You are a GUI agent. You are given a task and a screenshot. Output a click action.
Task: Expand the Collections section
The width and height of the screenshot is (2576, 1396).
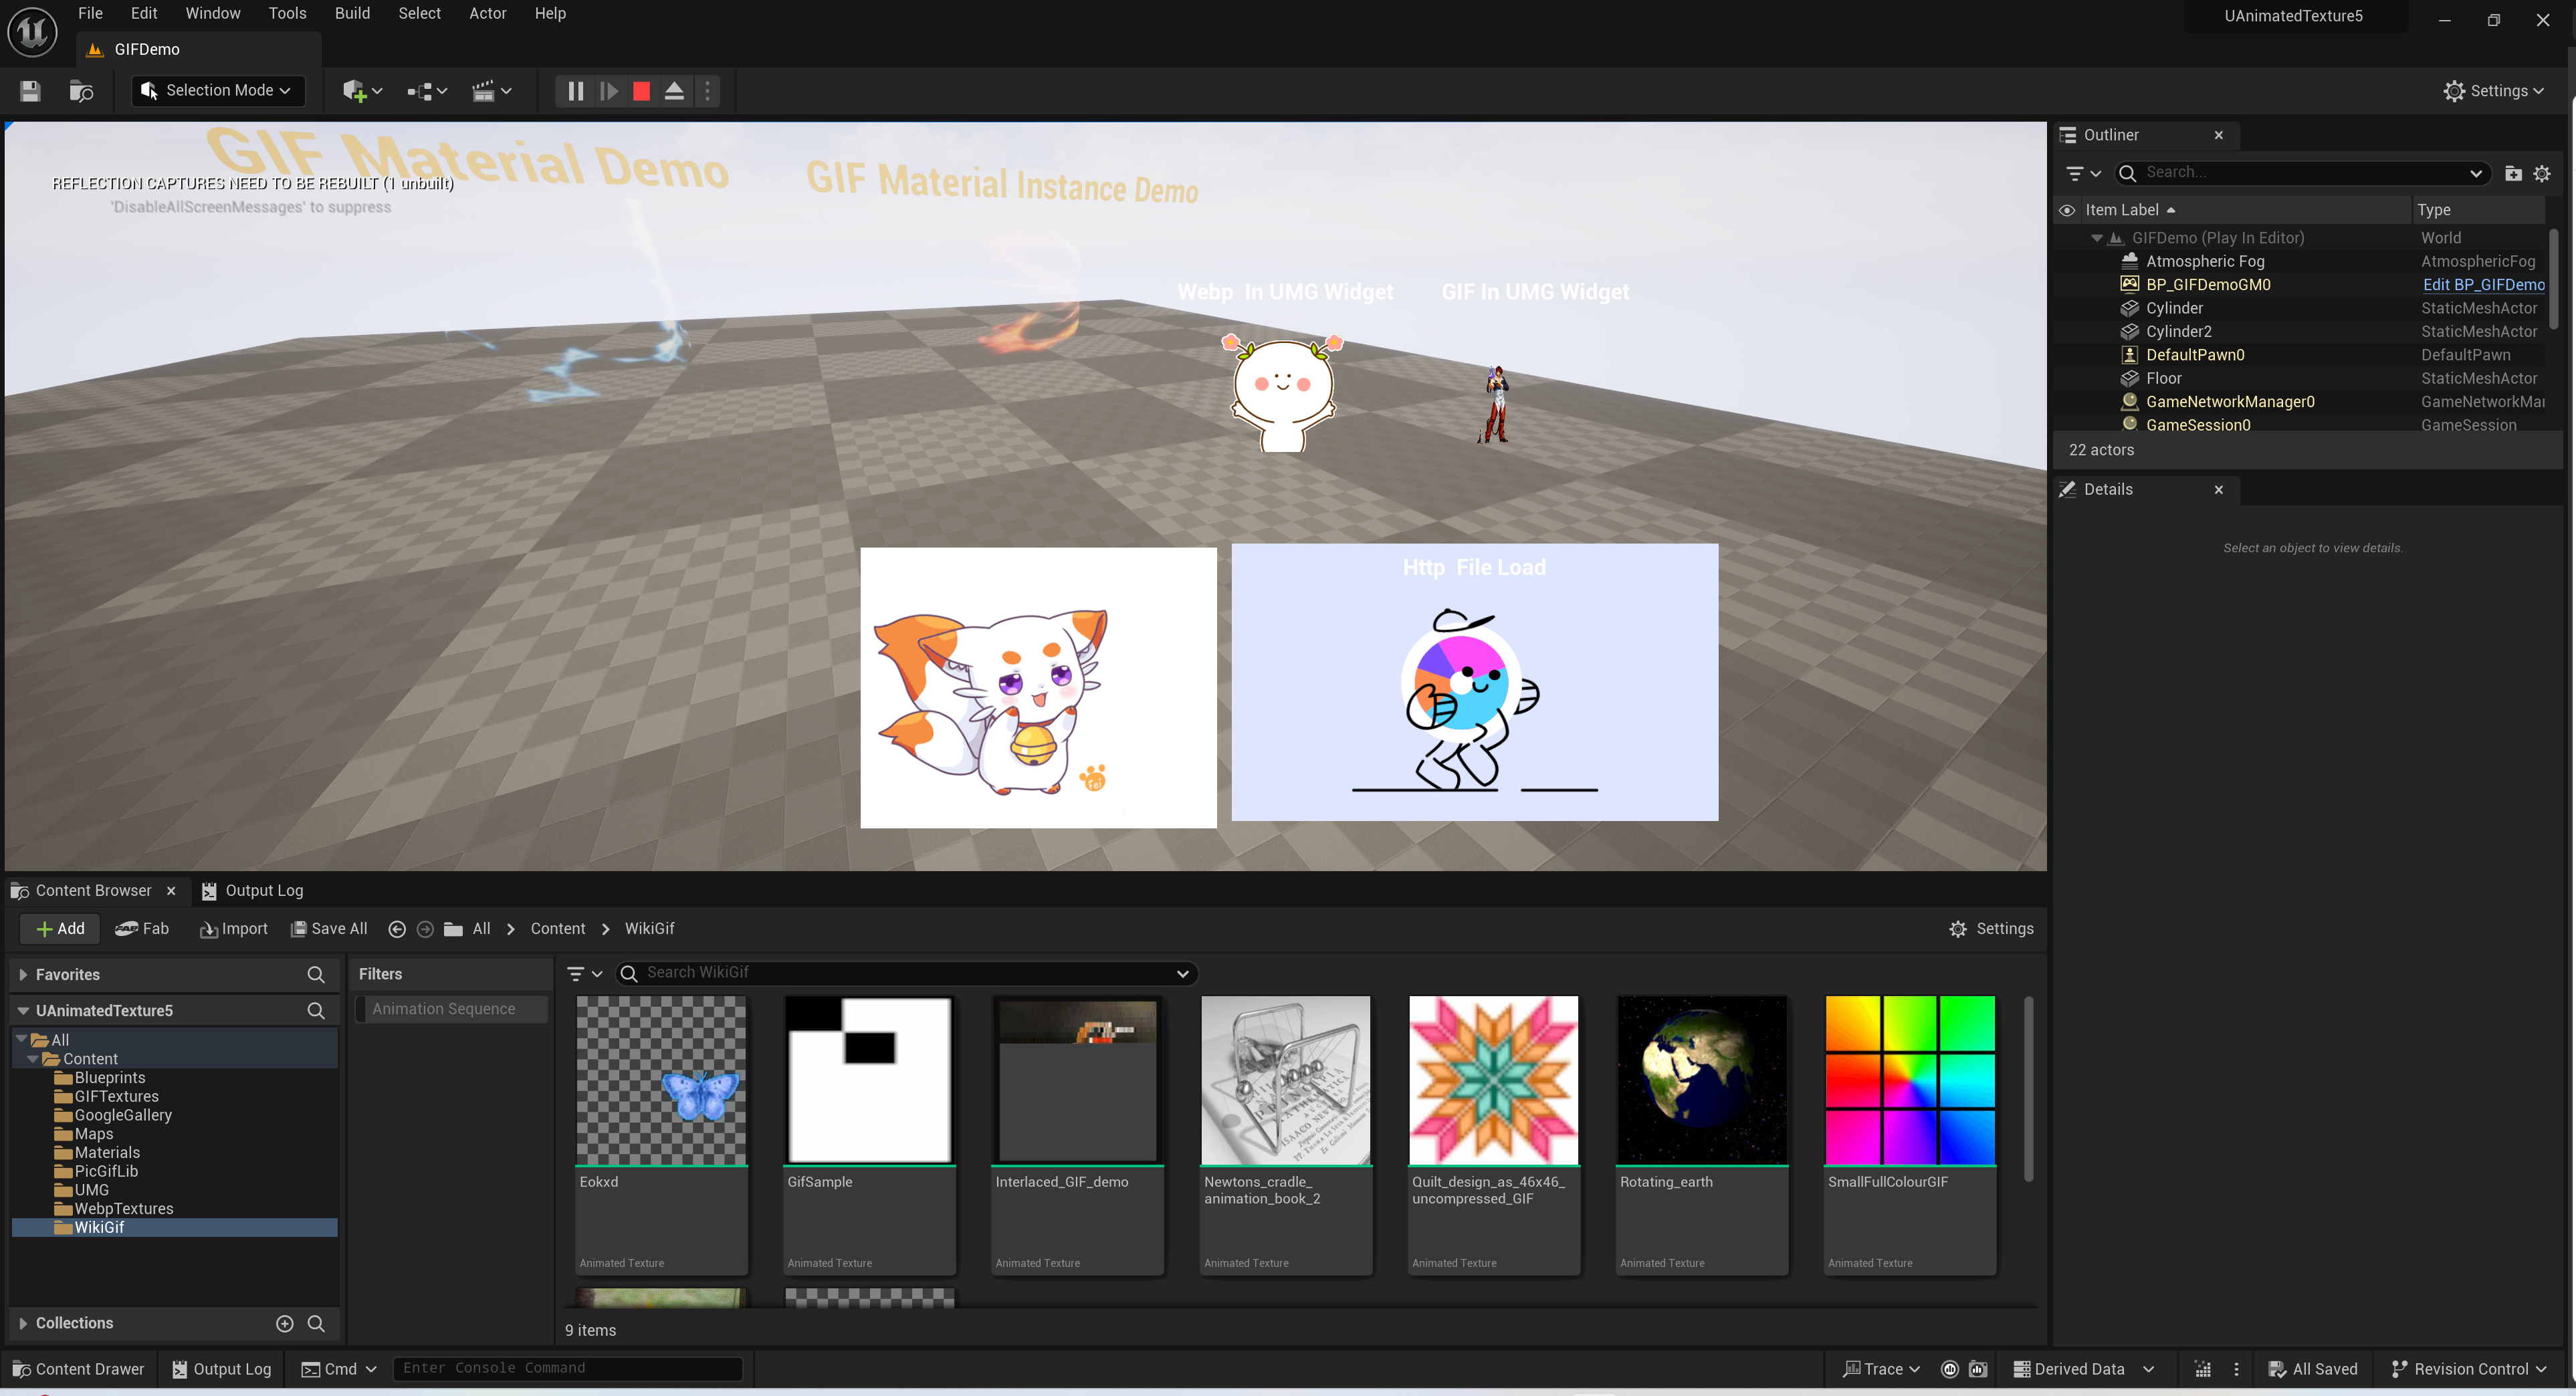click(x=22, y=1323)
